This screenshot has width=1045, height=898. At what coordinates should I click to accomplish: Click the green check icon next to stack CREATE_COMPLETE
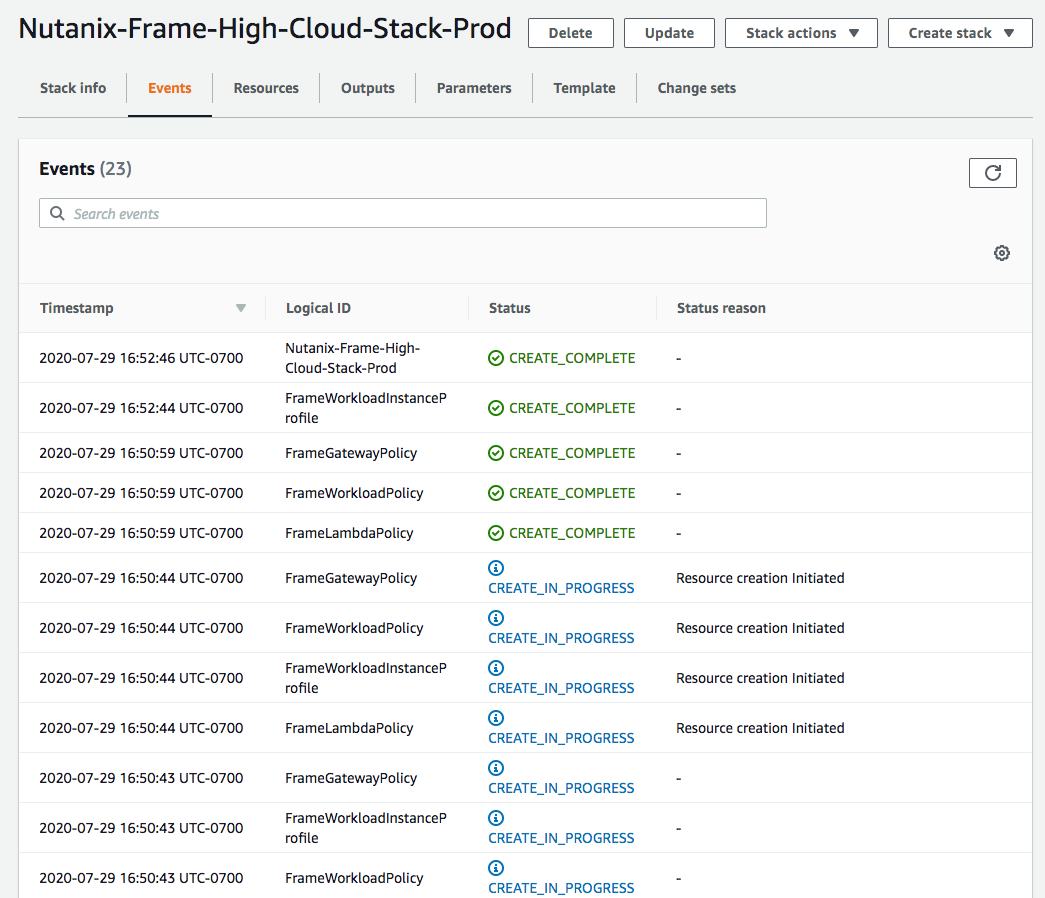click(x=496, y=357)
